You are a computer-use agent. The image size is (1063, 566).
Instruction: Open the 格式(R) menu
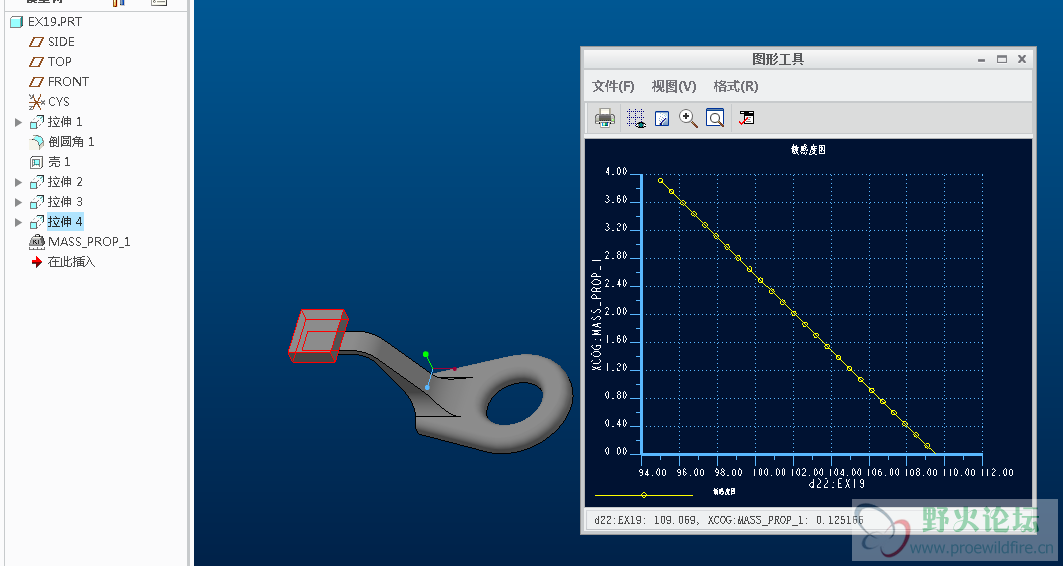point(736,86)
